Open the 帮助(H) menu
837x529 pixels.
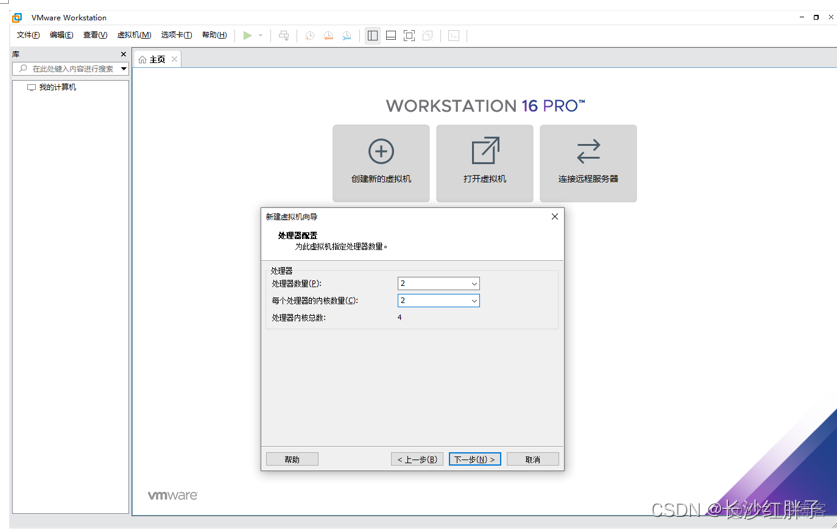point(214,35)
